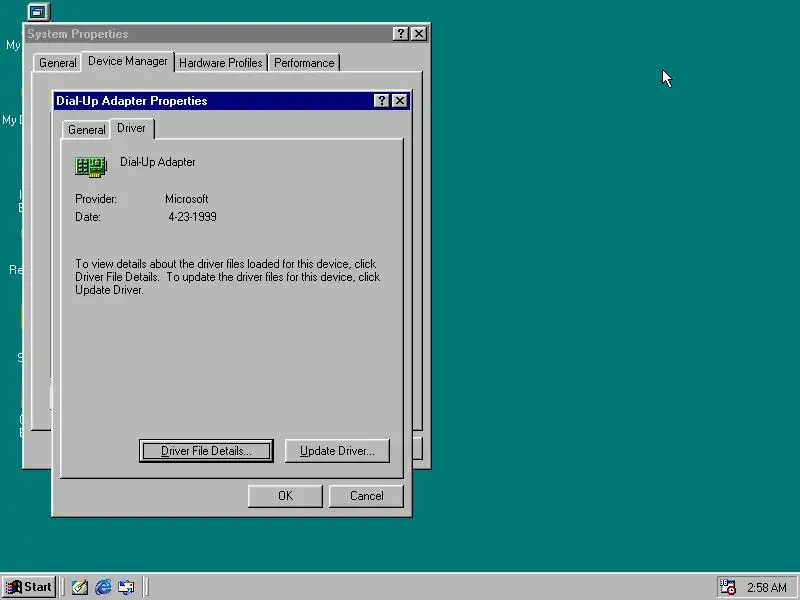The height and width of the screenshot is (600, 800).
Task: Click the driver date 4-23-1999
Action: [192, 217]
